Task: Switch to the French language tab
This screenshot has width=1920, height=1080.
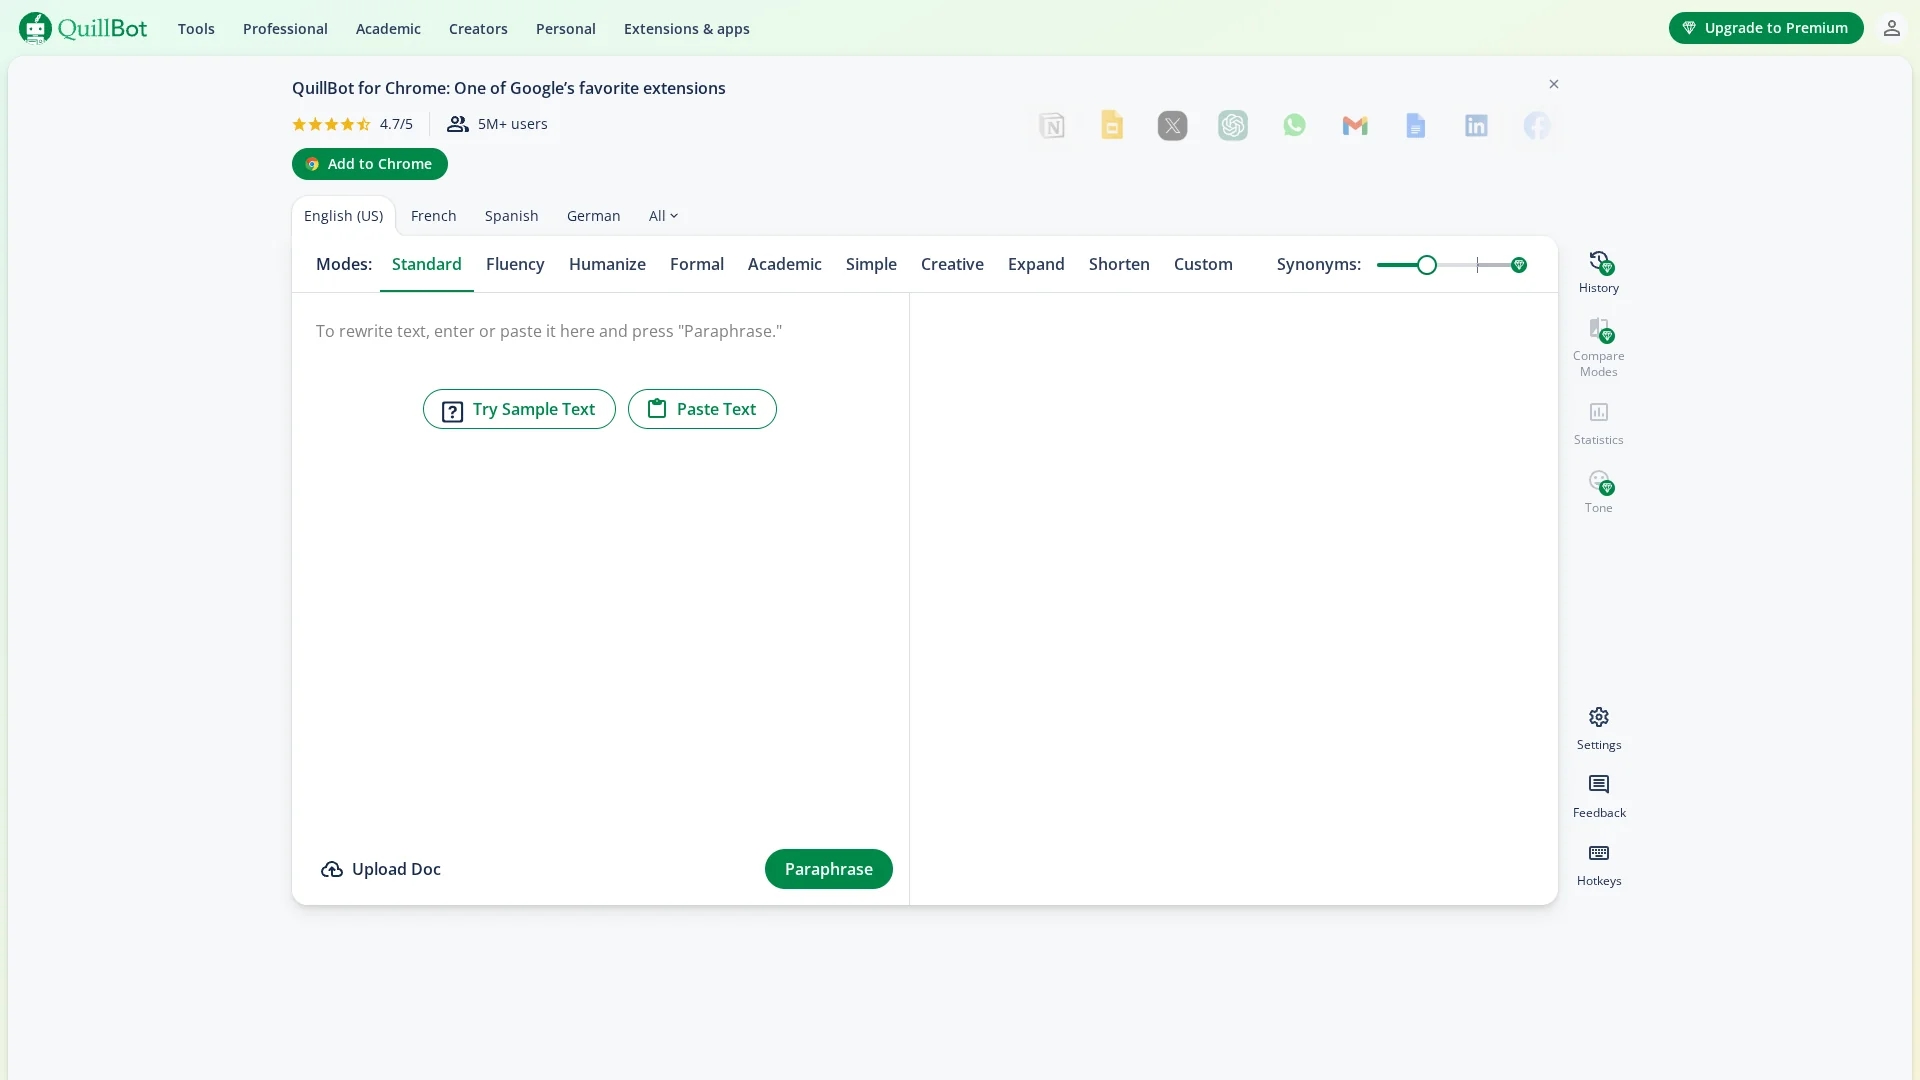Action: 433,216
